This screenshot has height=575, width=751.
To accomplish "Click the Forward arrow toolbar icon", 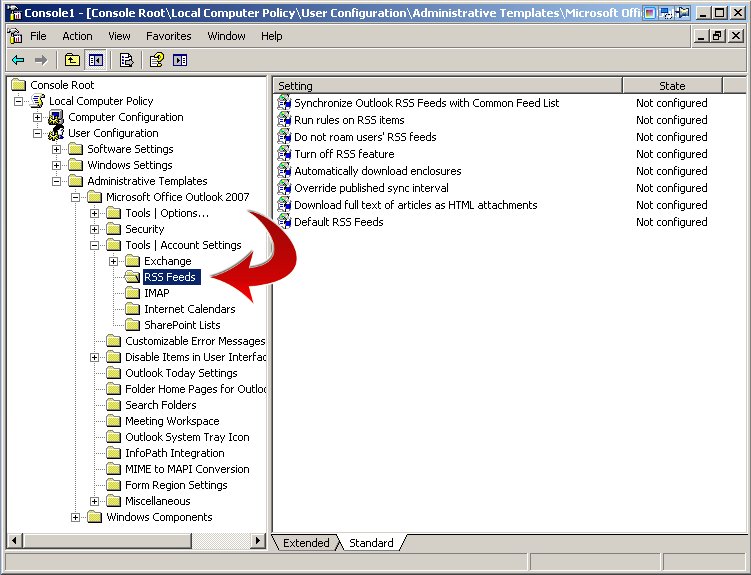I will 41,60.
